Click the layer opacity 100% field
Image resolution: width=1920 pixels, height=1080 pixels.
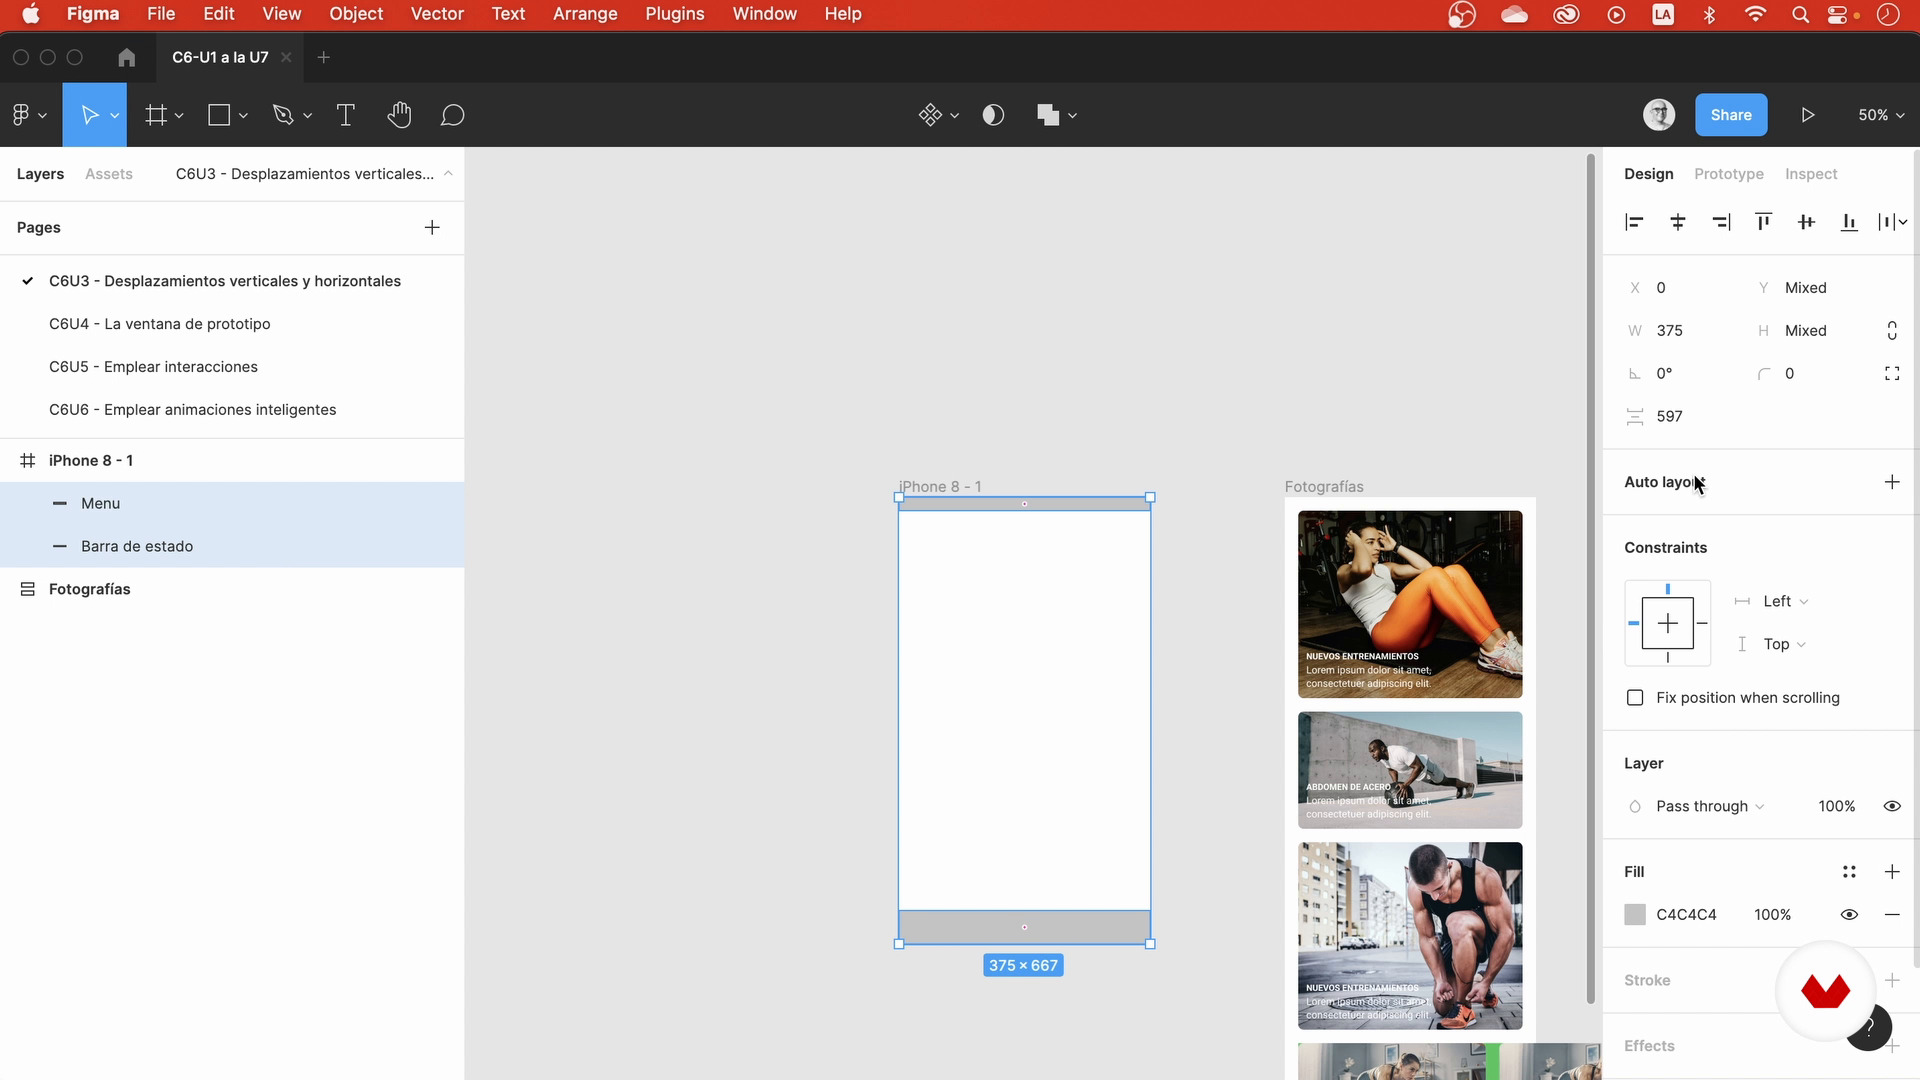(x=1836, y=807)
